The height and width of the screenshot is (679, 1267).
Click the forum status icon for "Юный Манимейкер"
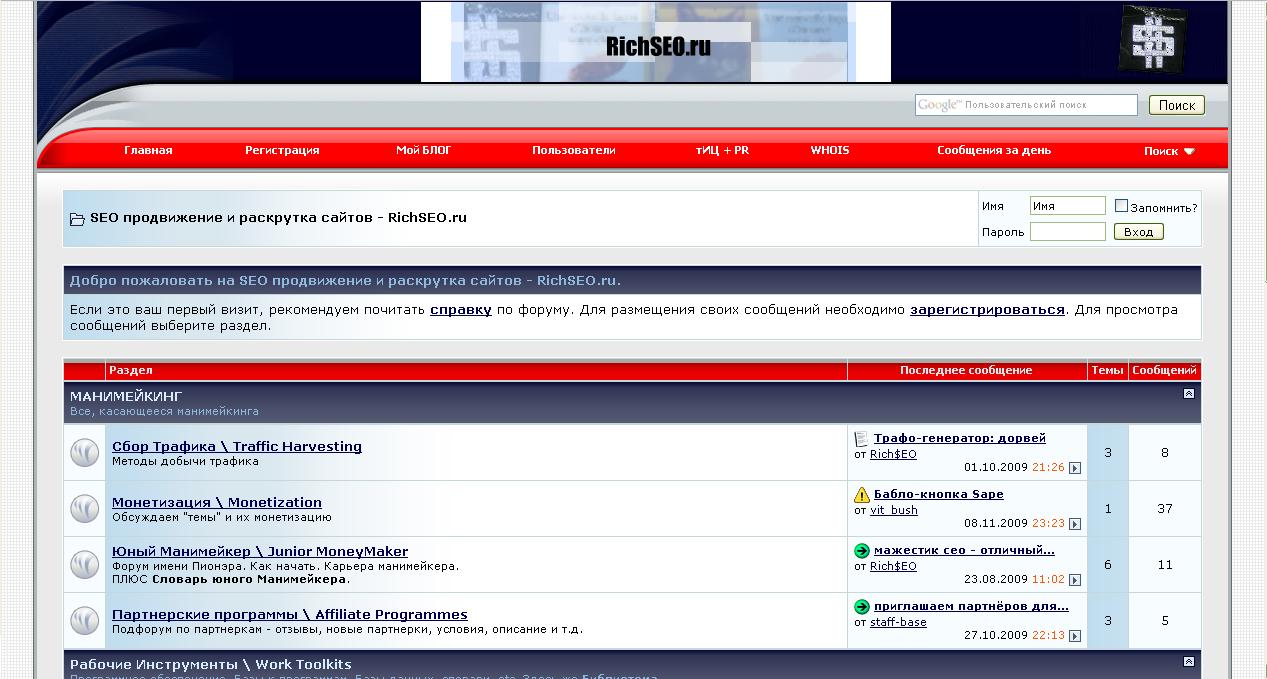[x=84, y=564]
